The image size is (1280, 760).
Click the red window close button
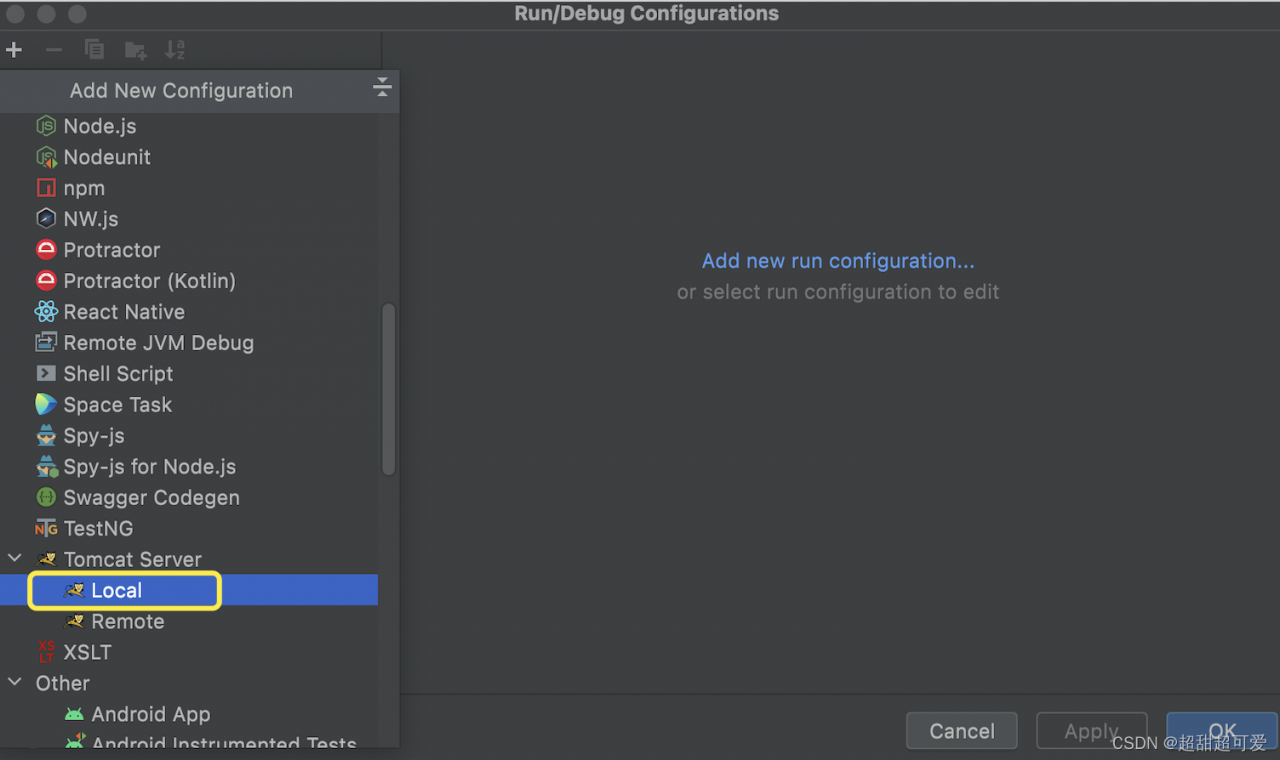pyautogui.click(x=15, y=14)
